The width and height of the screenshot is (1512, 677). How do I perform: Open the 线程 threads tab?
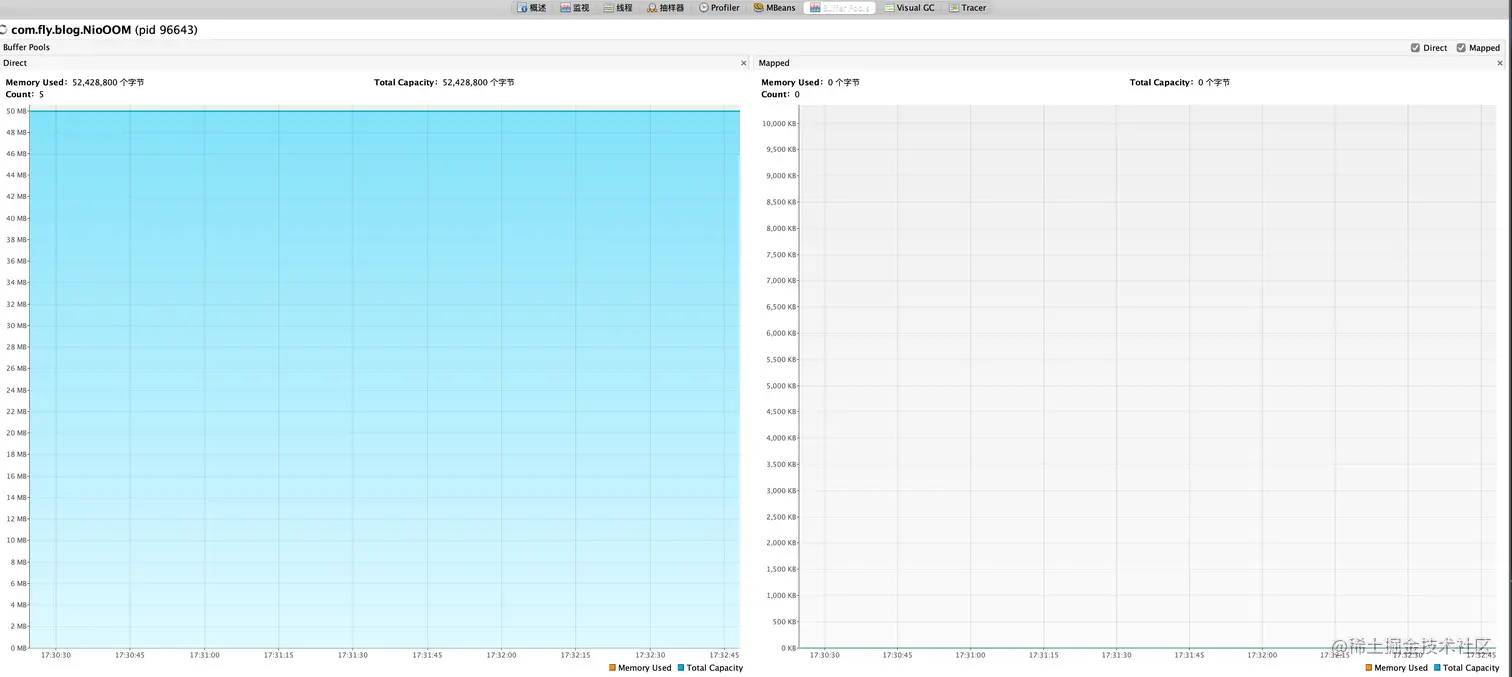[x=618, y=8]
